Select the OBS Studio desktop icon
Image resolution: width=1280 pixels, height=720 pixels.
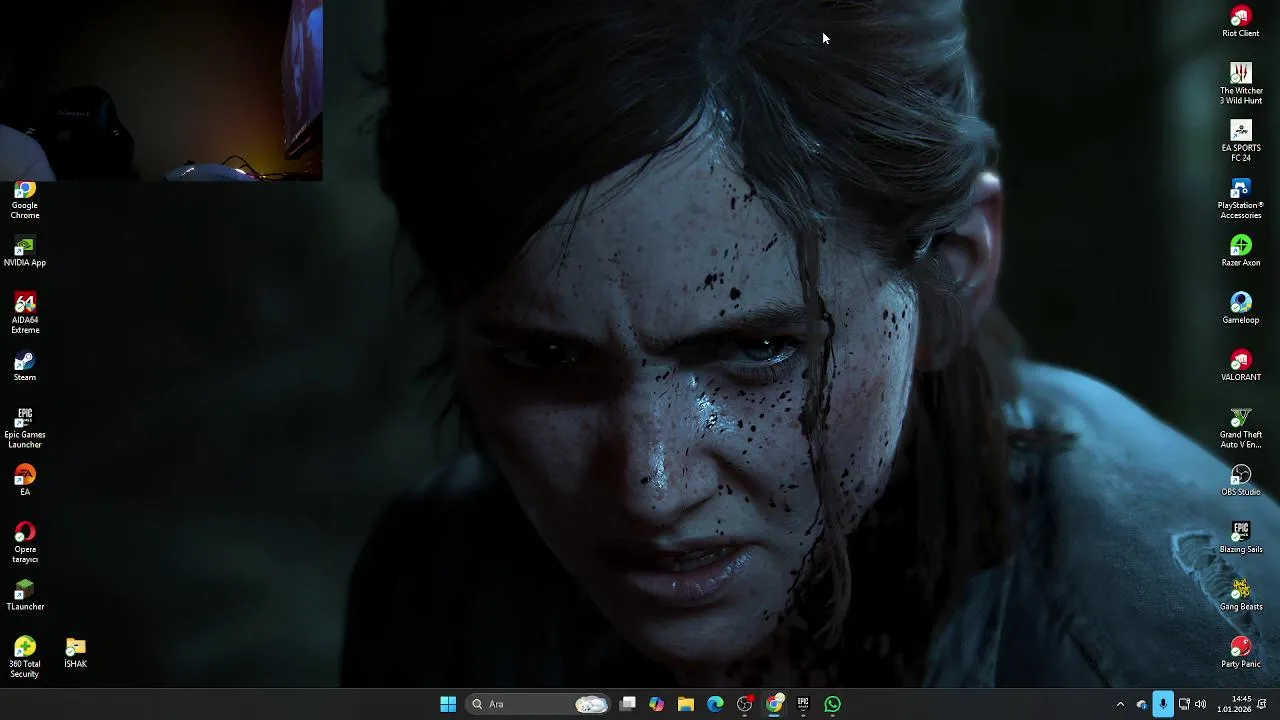pos(1240,480)
